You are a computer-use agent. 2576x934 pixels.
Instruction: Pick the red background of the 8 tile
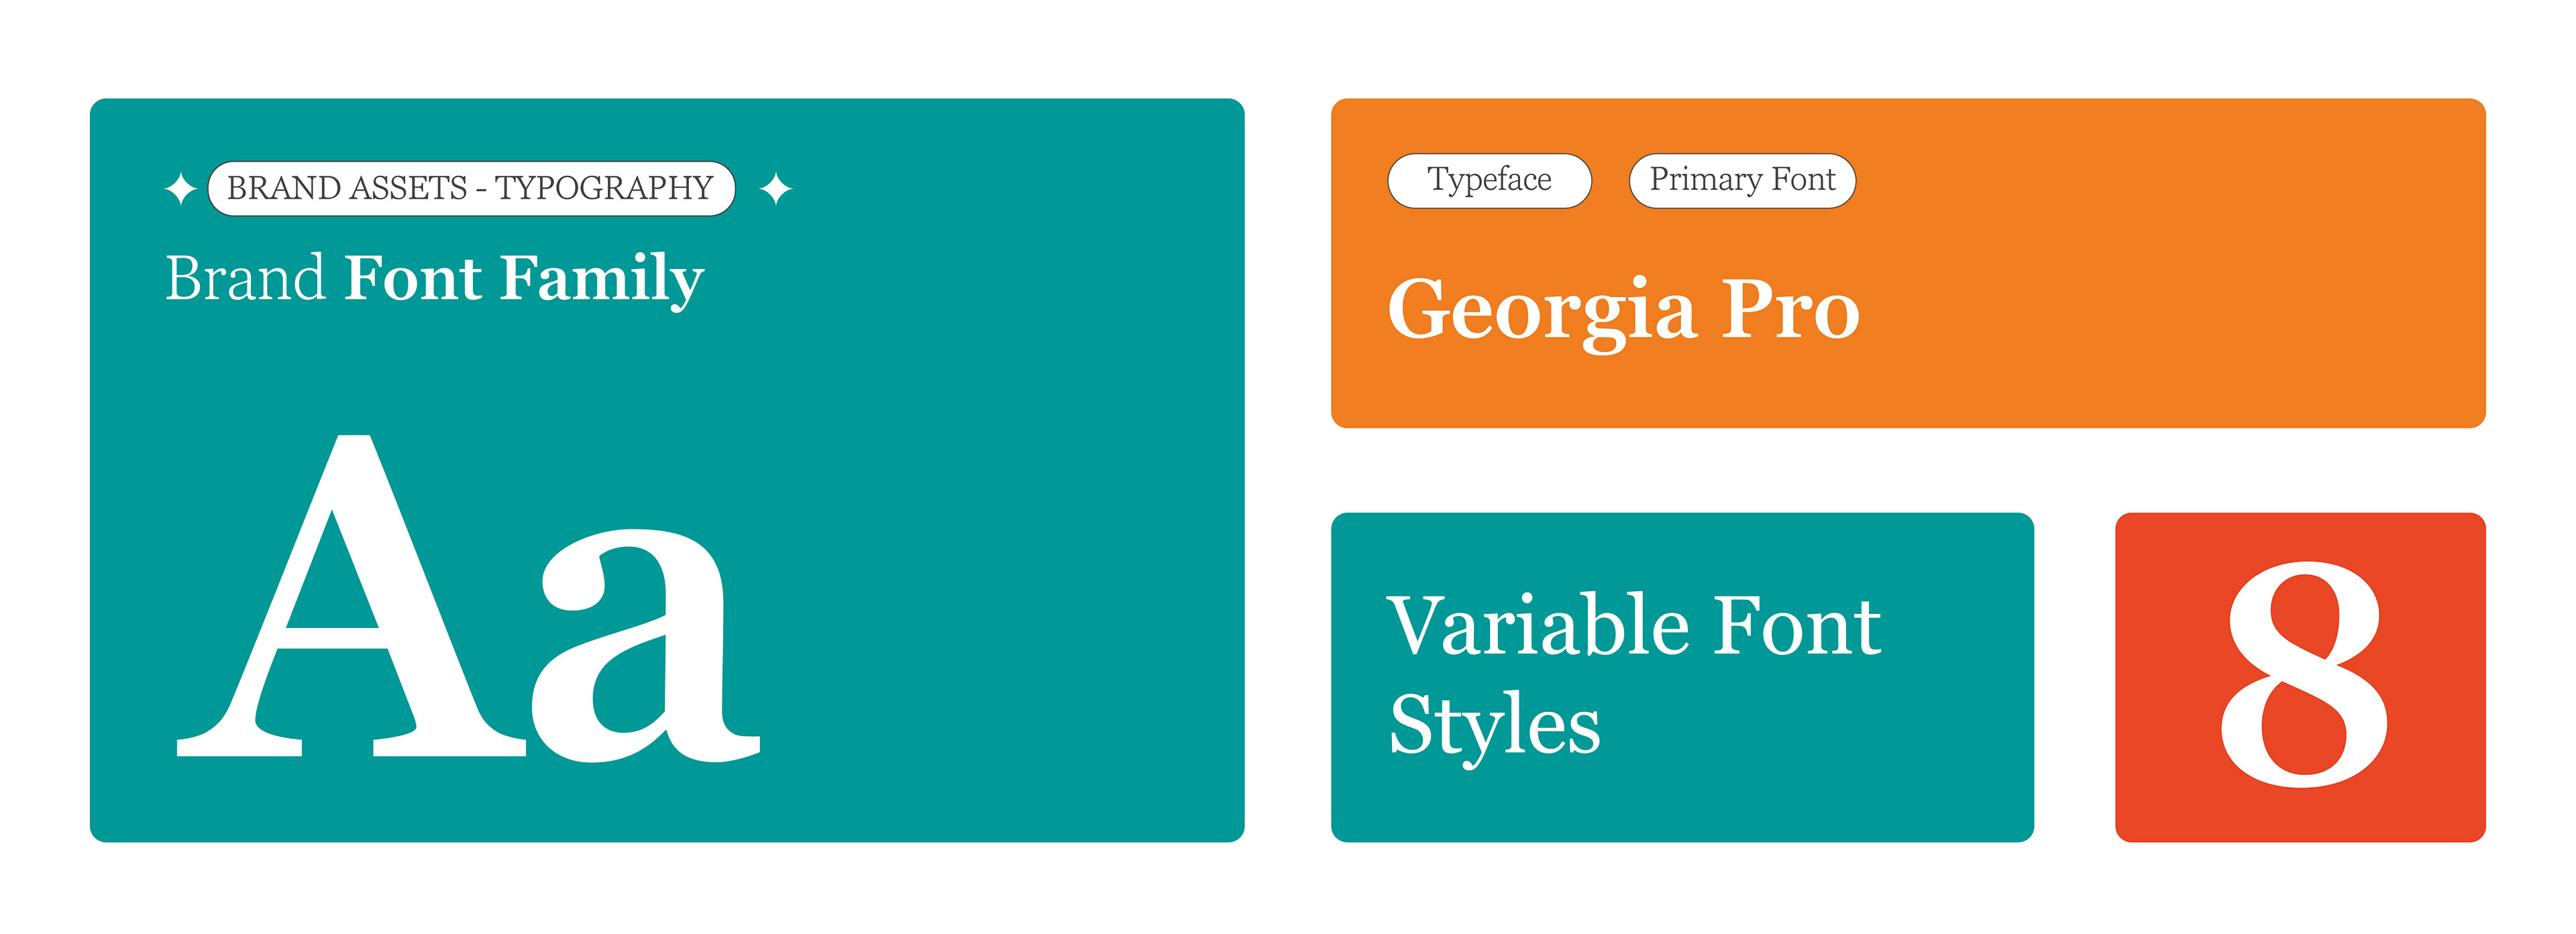pos(2440,790)
